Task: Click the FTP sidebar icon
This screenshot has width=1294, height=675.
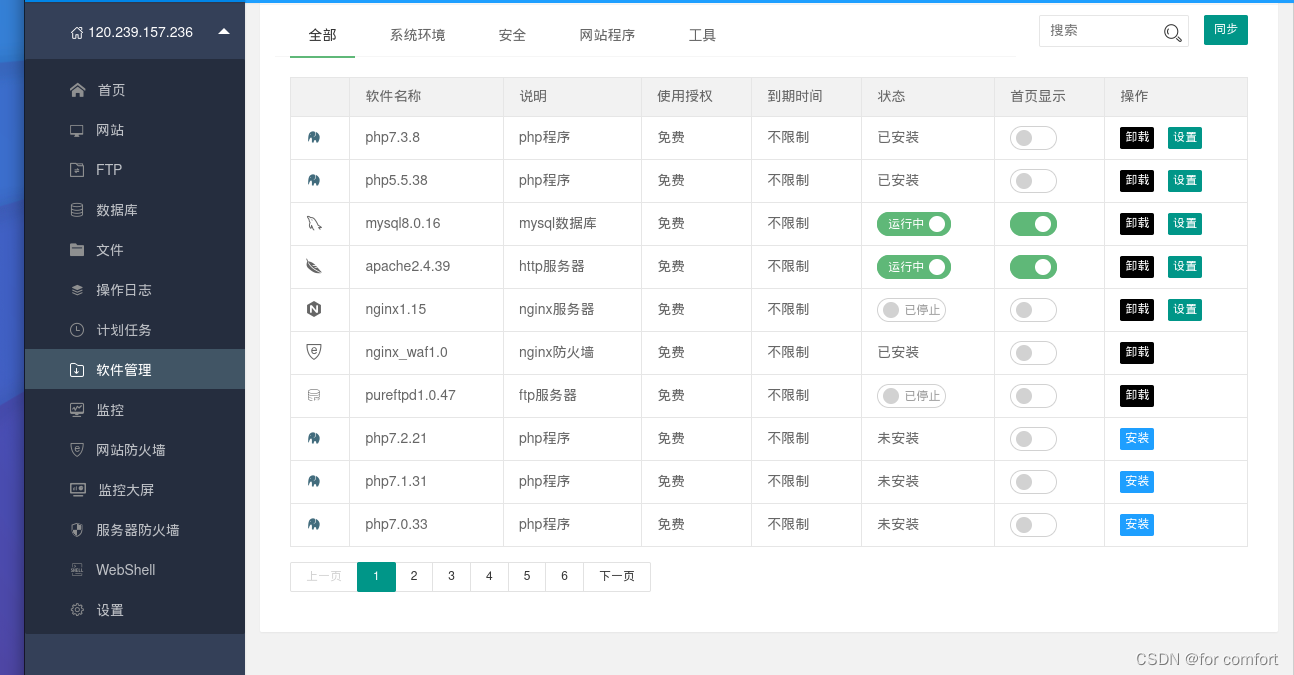Action: tap(77, 170)
